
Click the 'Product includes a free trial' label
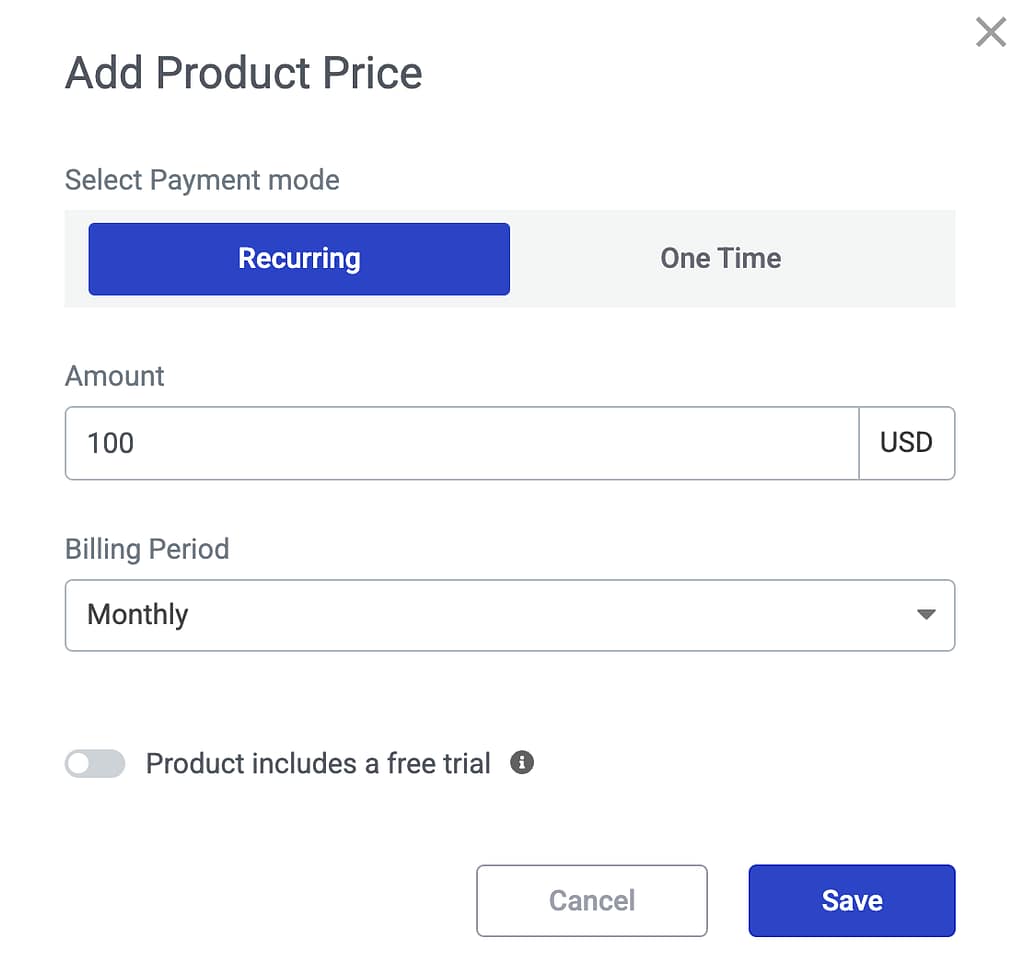click(318, 764)
